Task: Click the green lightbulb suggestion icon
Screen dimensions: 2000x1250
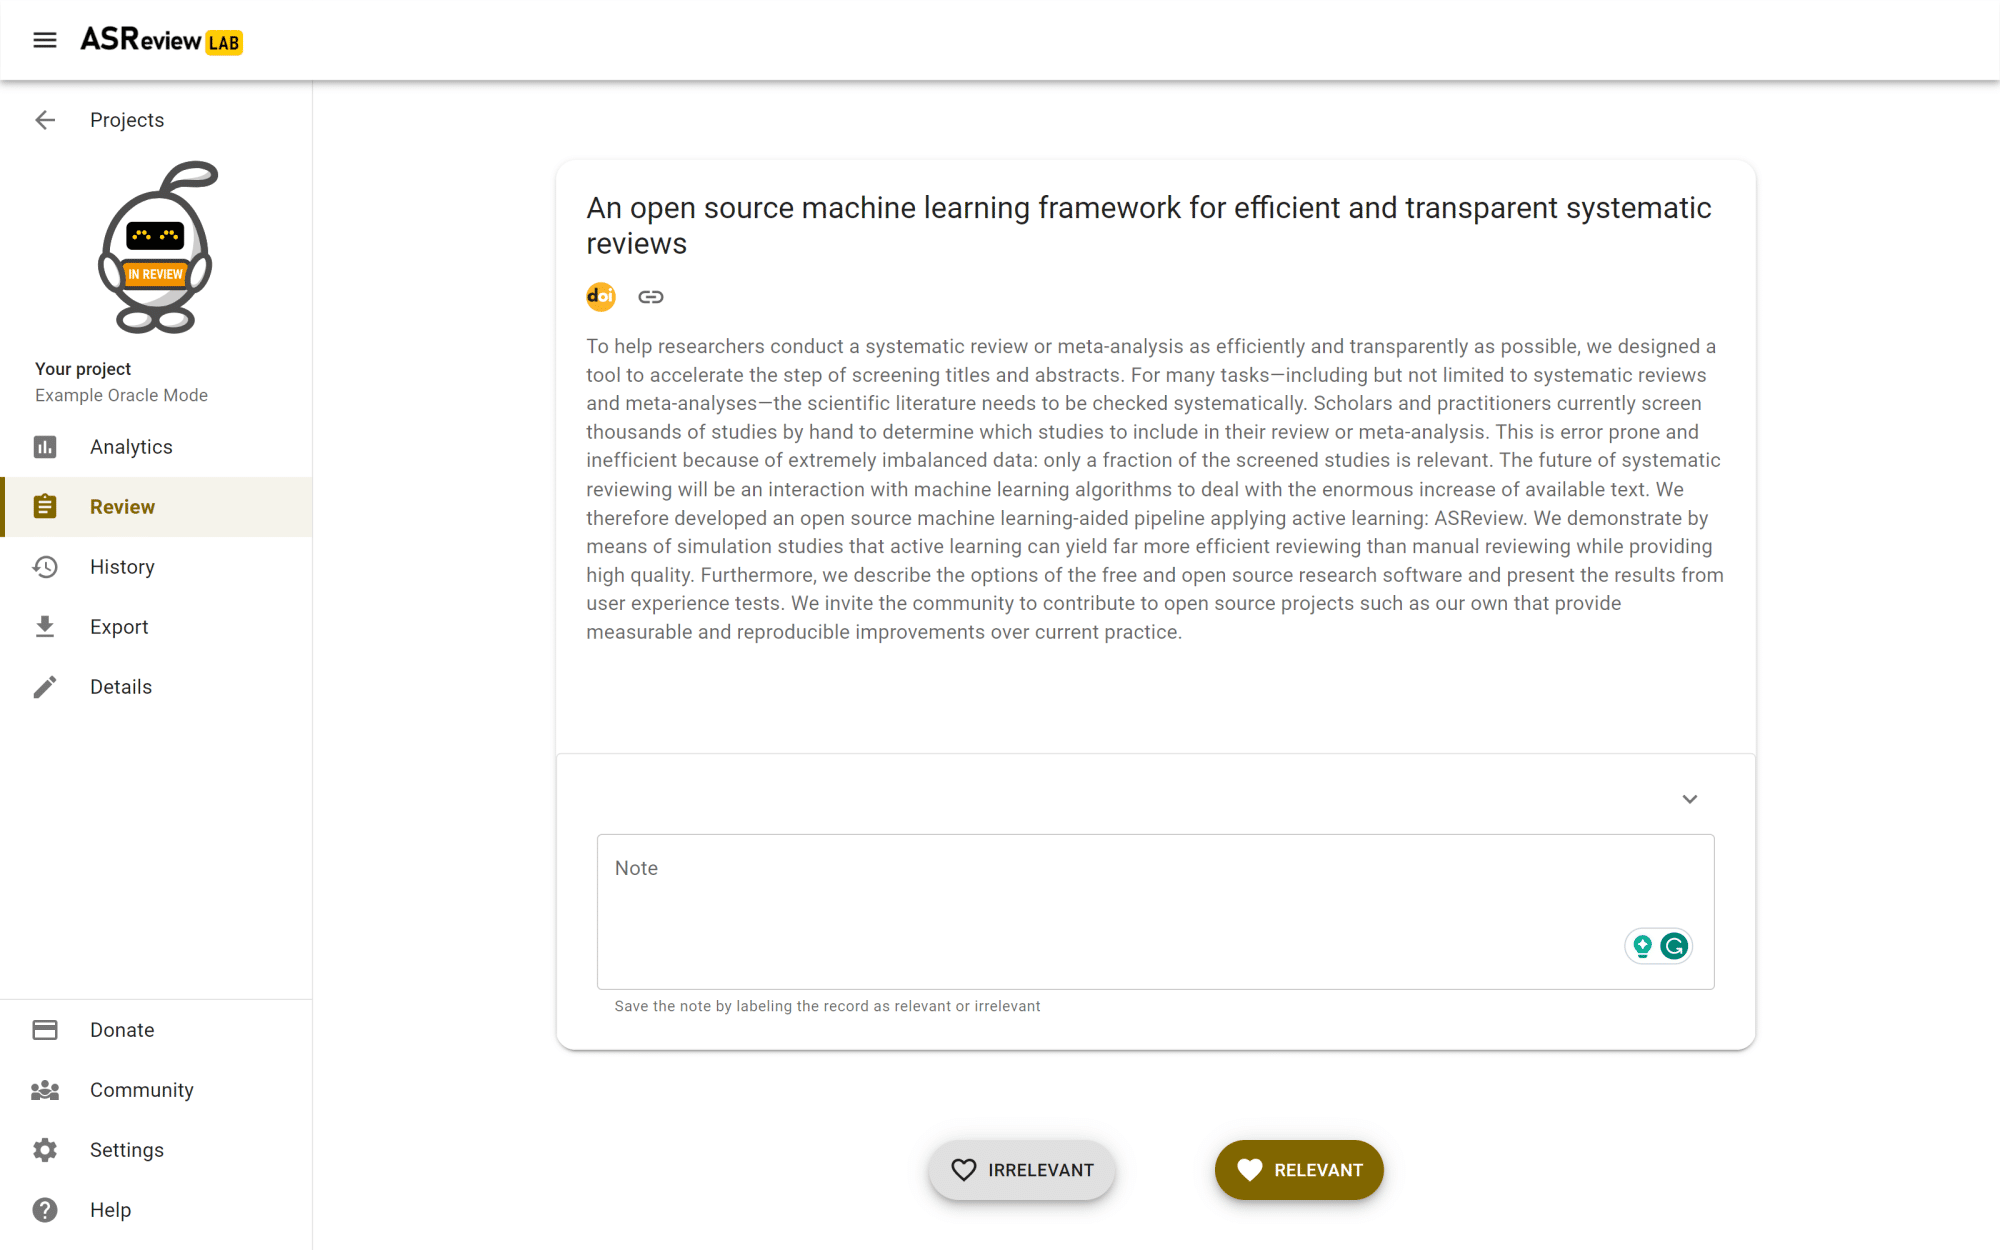Action: pyautogui.click(x=1642, y=946)
